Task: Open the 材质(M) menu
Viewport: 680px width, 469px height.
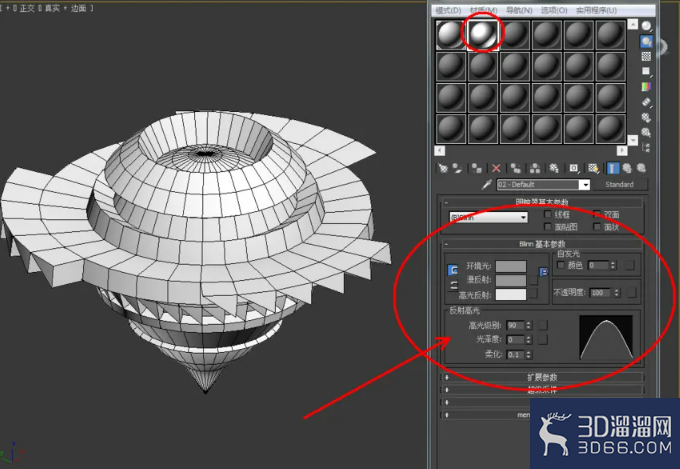Action: (484, 10)
